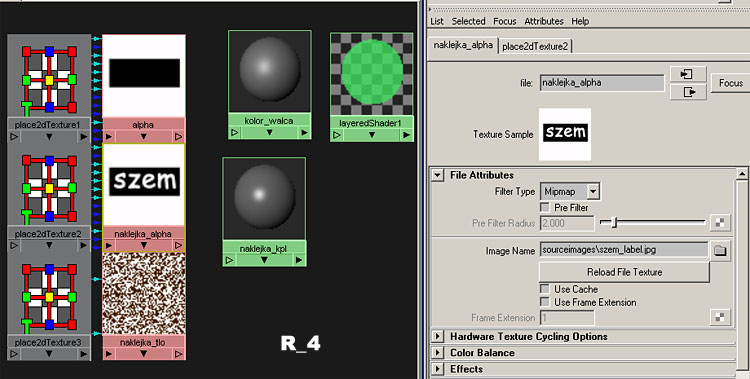The image size is (750, 379).
Task: Collapse the File Attributes section
Action: [437, 175]
